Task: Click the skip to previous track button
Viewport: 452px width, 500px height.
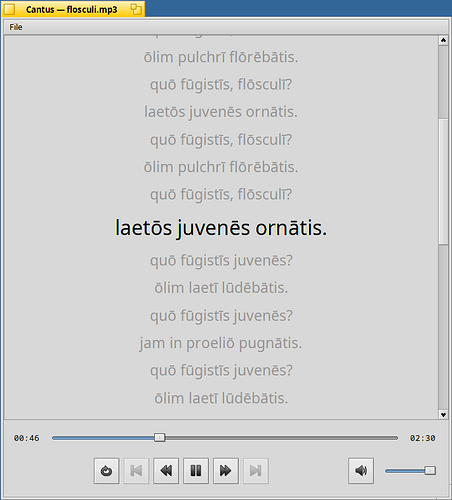Action: pyautogui.click(x=136, y=471)
